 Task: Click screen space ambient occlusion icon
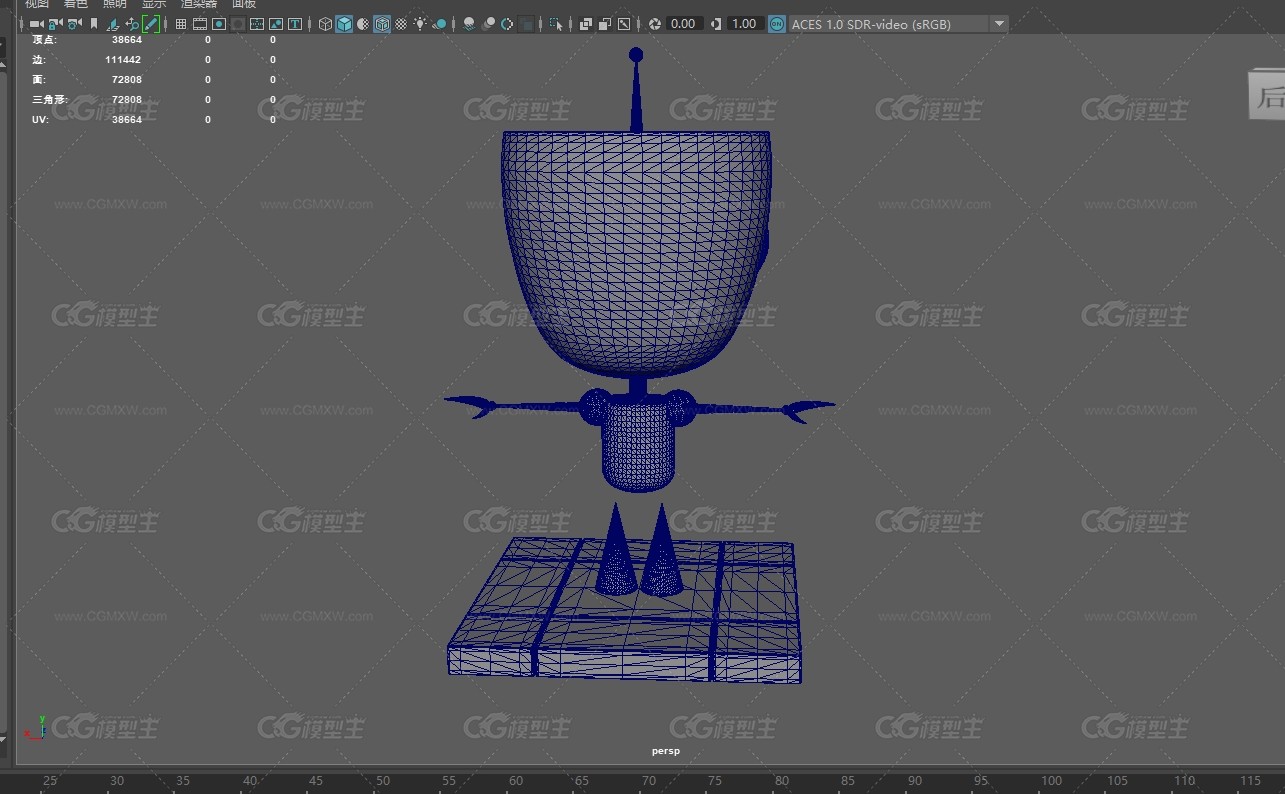coord(469,24)
